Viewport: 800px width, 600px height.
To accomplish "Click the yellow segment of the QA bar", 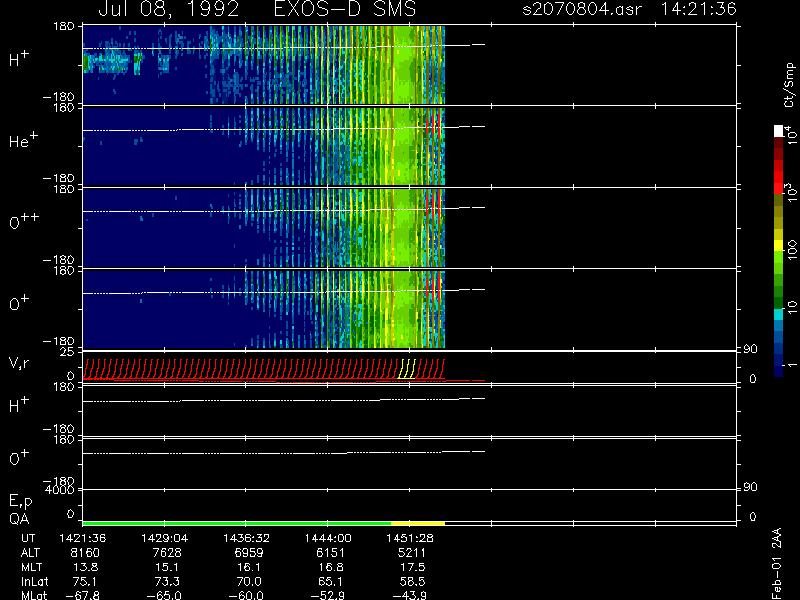I will (418, 523).
